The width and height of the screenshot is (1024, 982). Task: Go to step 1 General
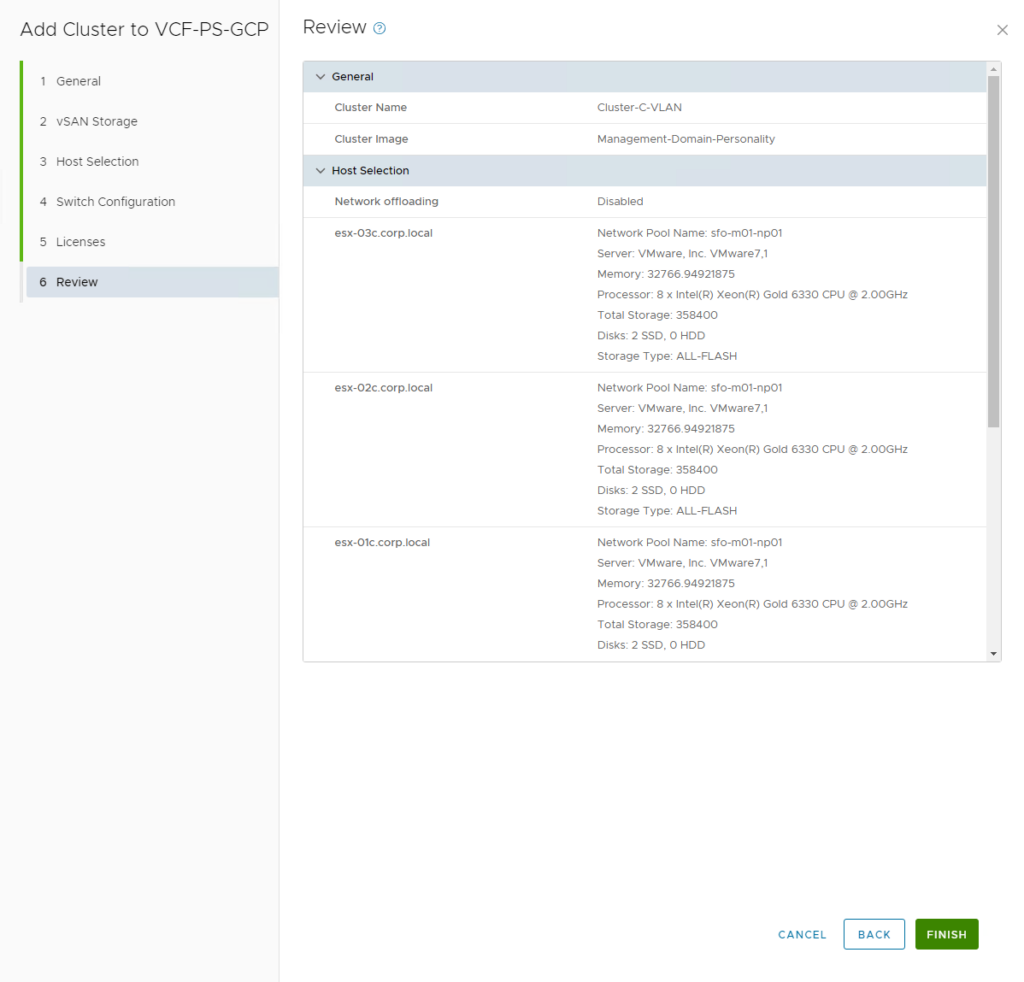click(x=78, y=81)
